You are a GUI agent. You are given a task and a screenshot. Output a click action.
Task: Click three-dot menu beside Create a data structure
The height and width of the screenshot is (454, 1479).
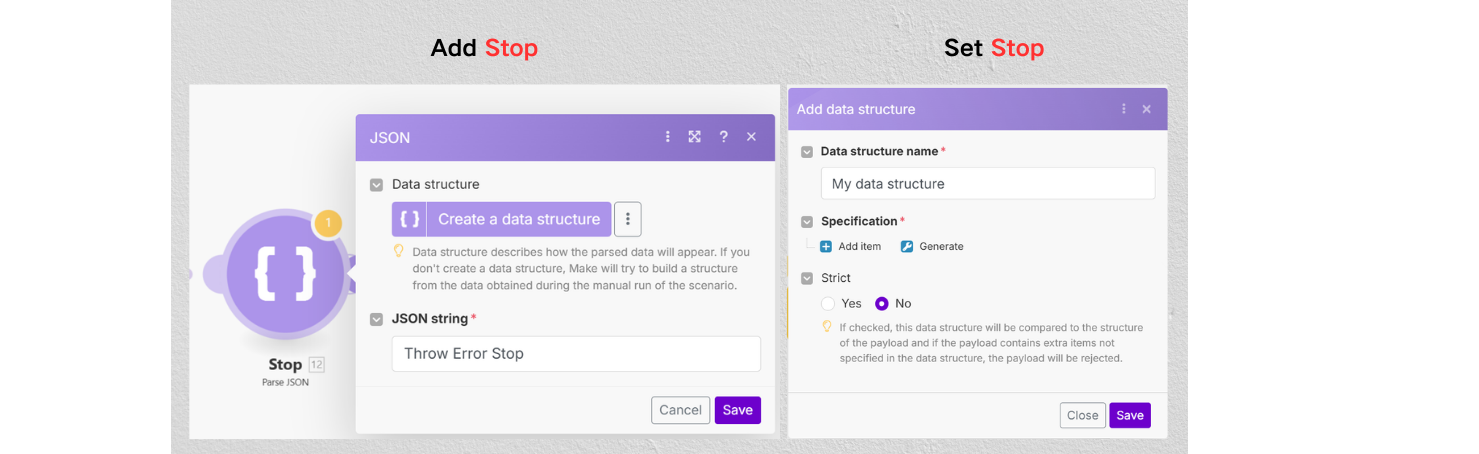point(627,219)
